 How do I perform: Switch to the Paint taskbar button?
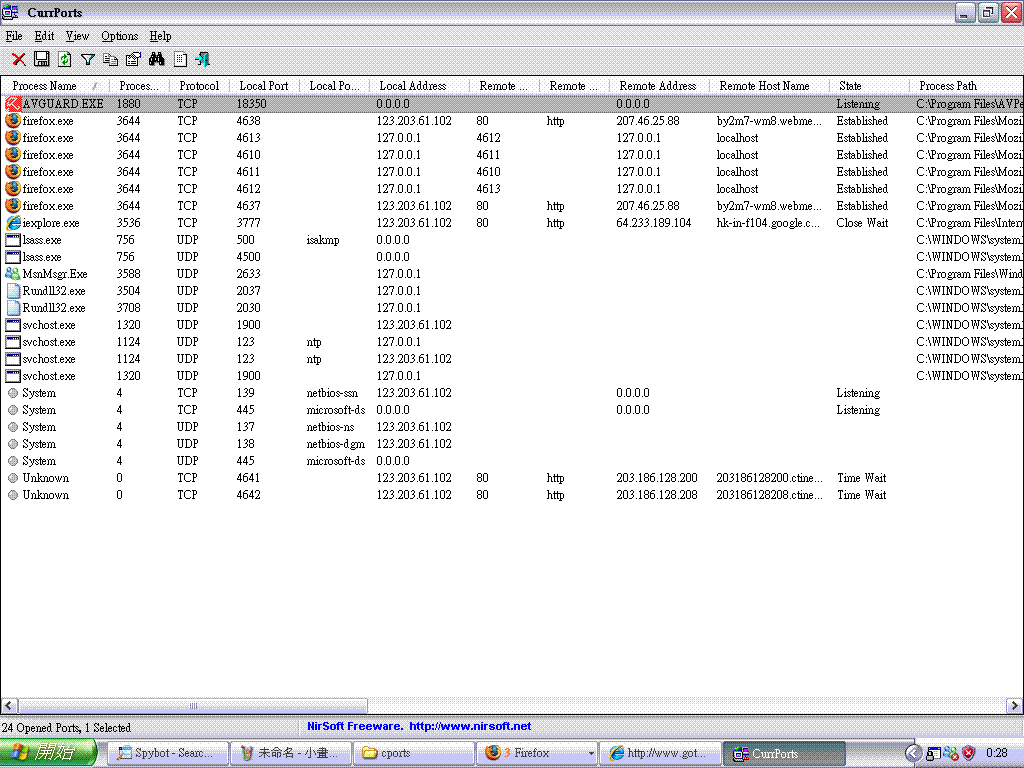click(x=291, y=754)
